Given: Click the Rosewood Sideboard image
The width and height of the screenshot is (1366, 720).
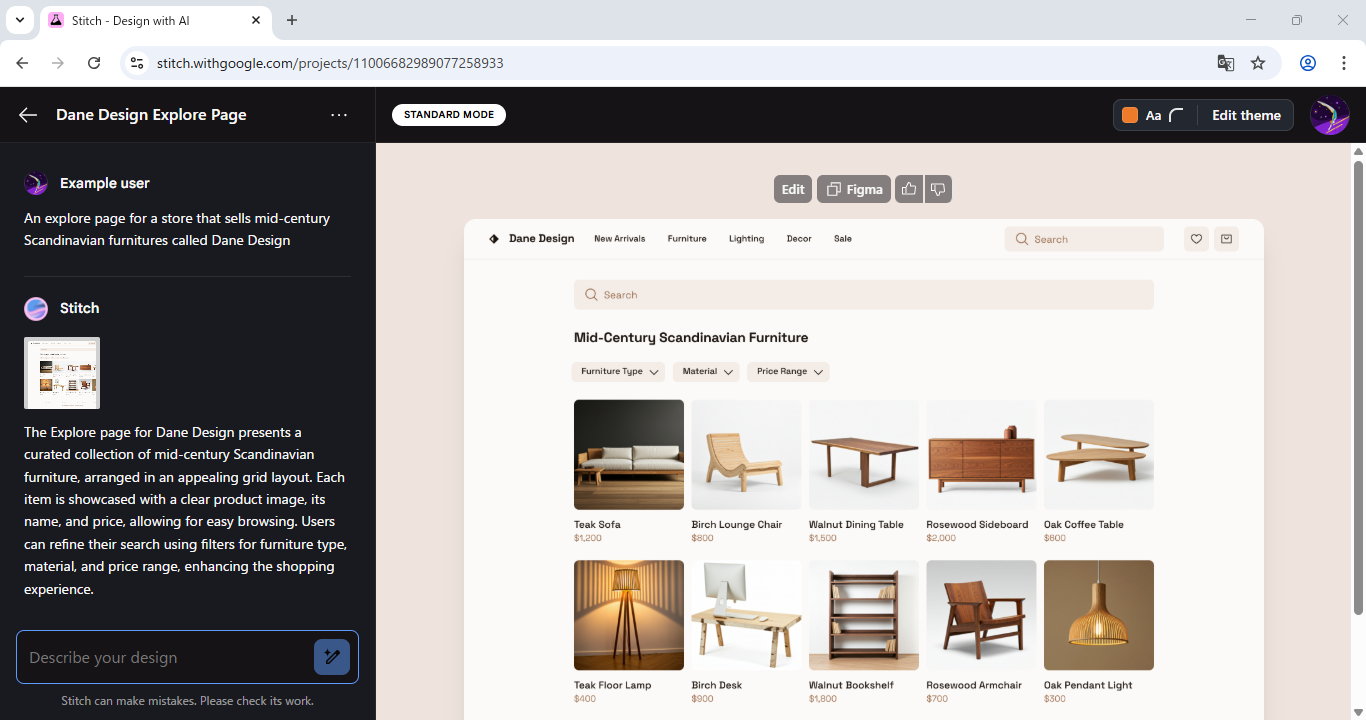Looking at the screenshot, I should 981,455.
